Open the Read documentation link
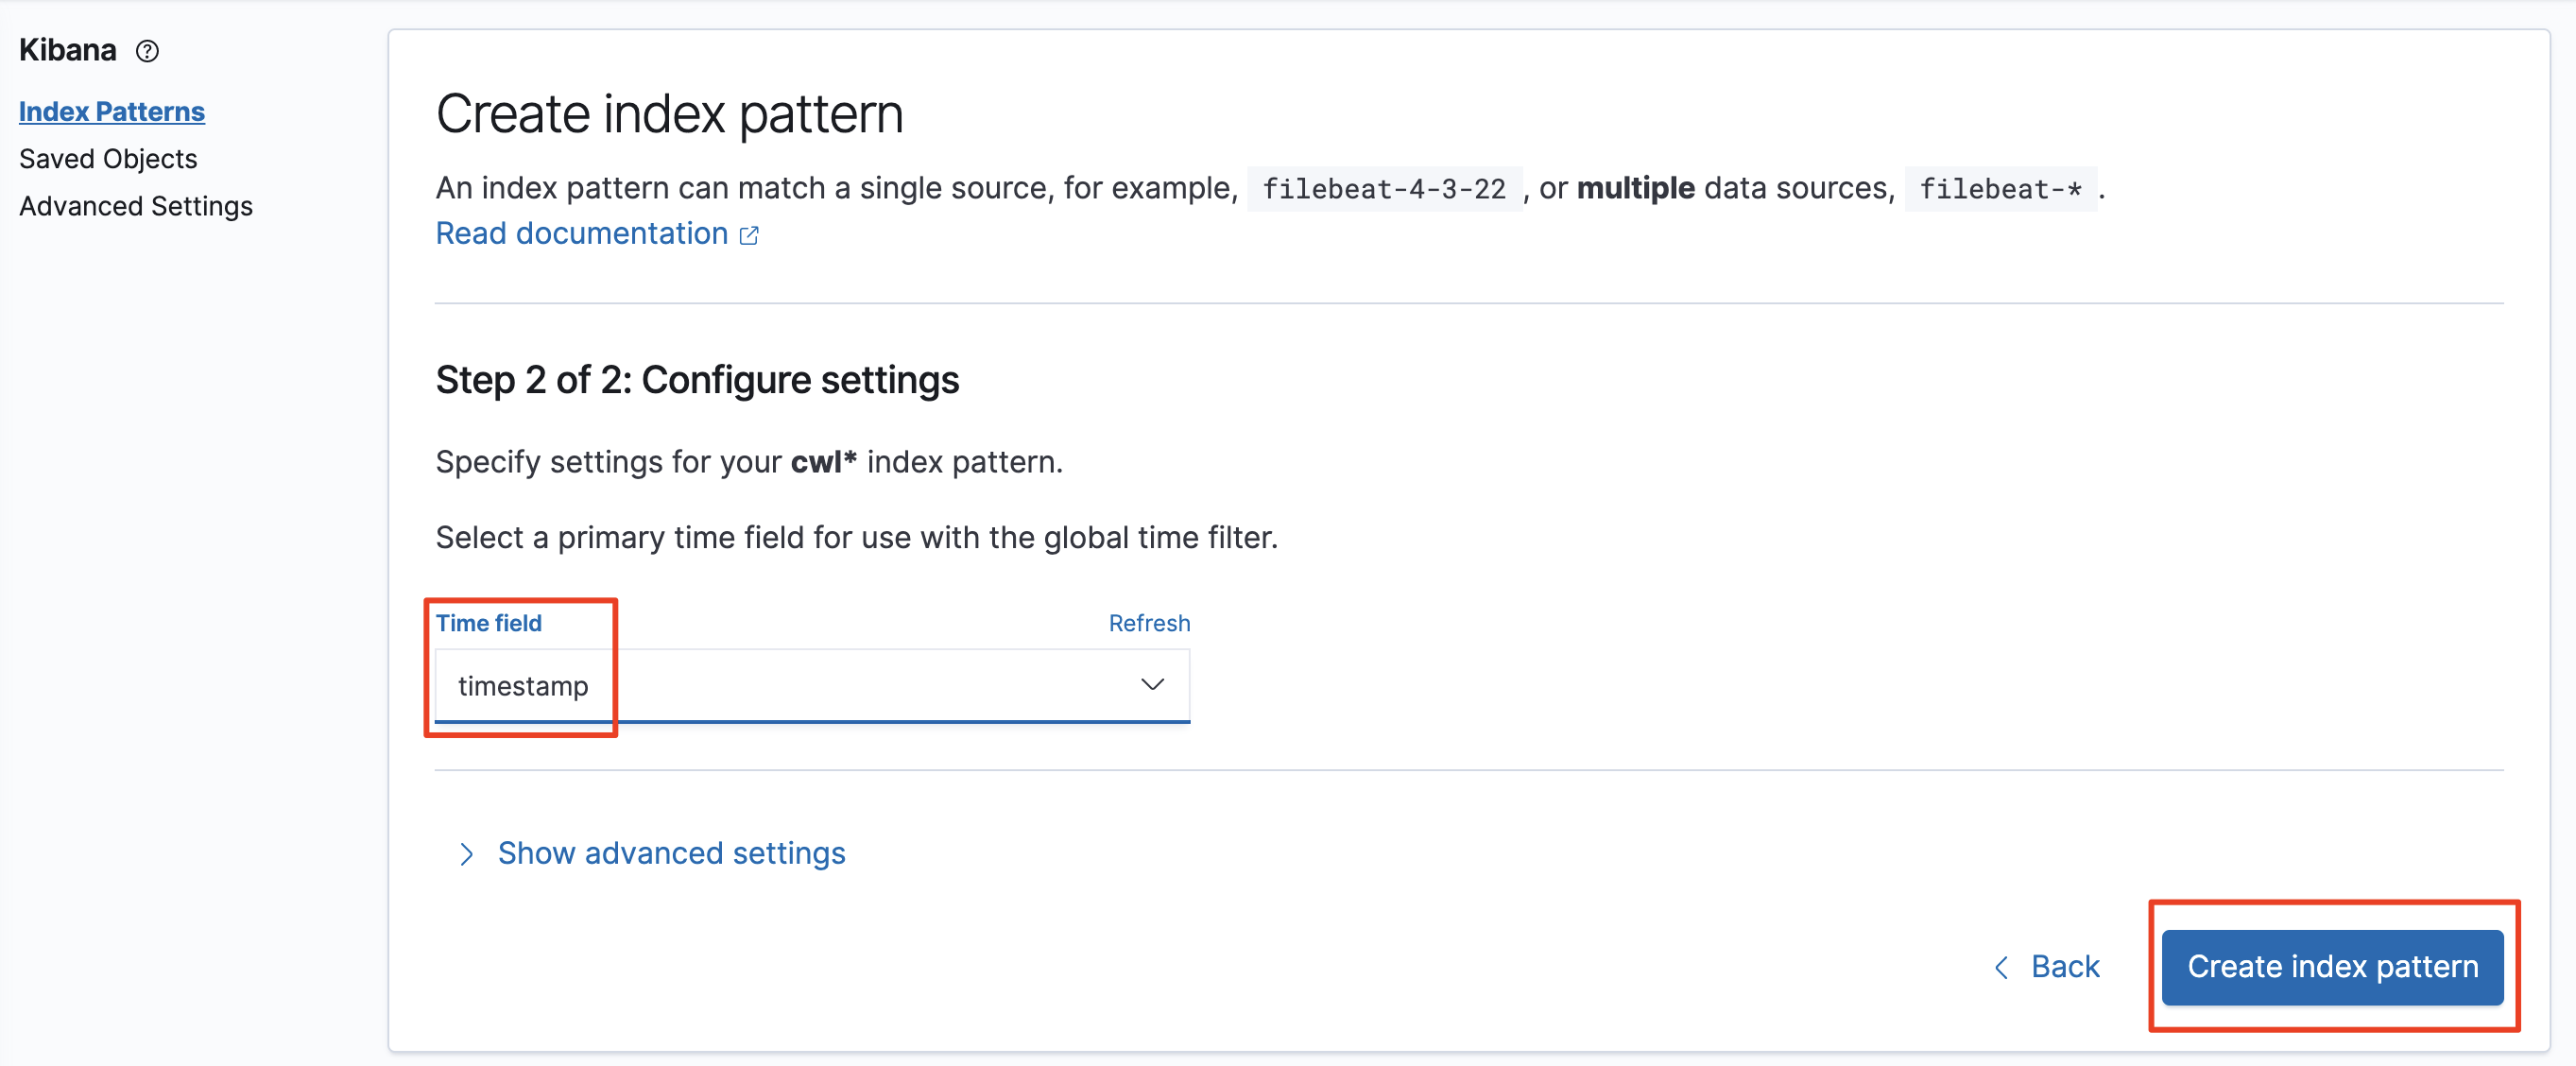This screenshot has width=2576, height=1066. (581, 233)
